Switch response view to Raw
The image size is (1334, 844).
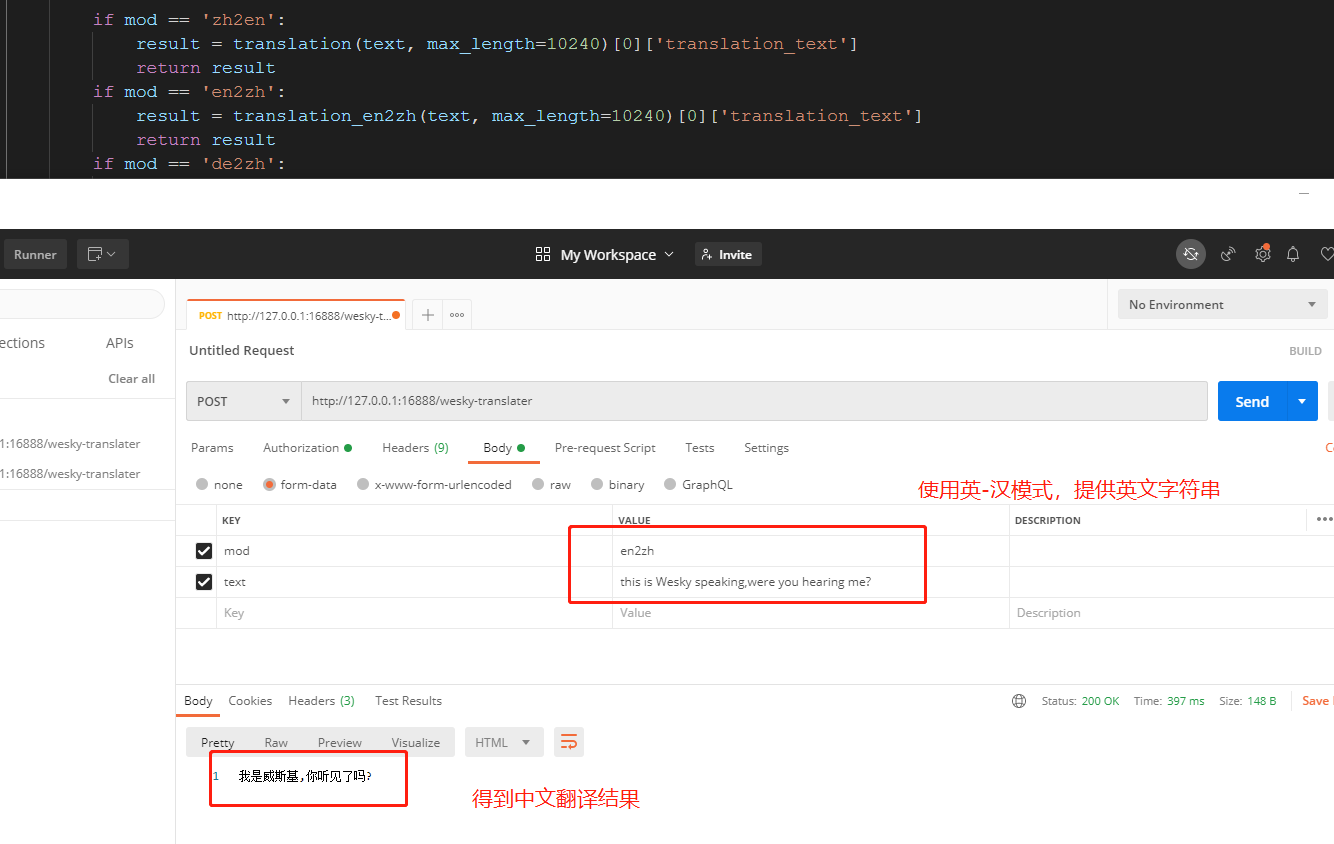click(276, 742)
